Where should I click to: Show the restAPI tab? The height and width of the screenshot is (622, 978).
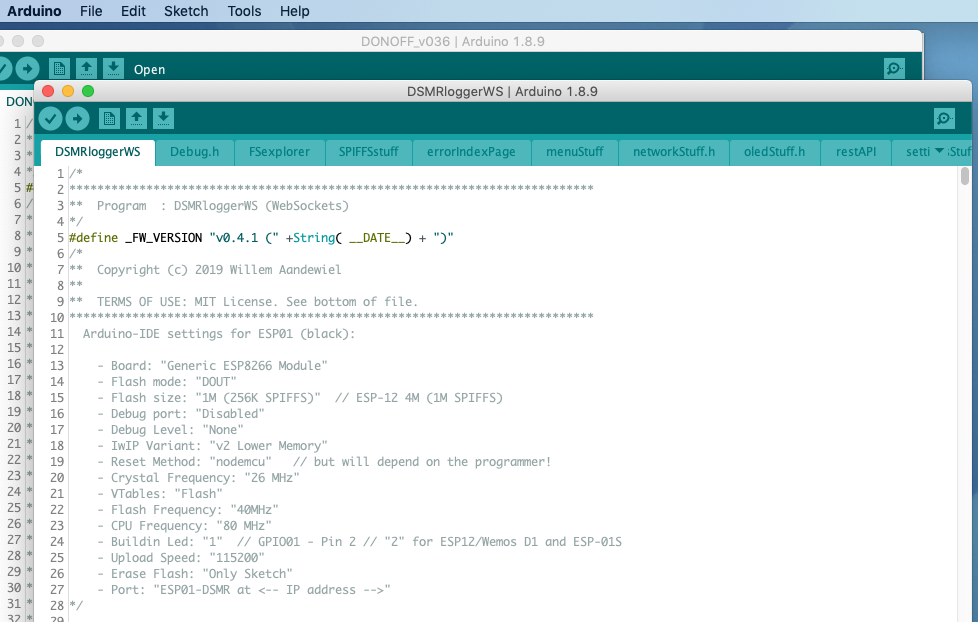855,152
